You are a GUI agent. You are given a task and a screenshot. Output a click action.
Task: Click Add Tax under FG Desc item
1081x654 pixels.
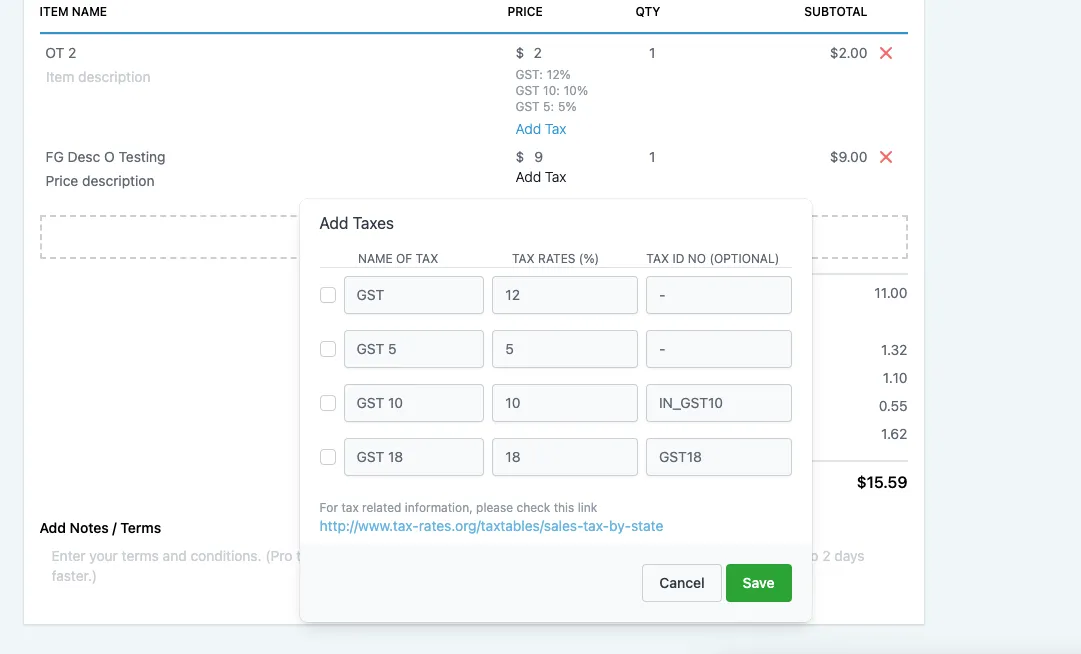tap(541, 177)
